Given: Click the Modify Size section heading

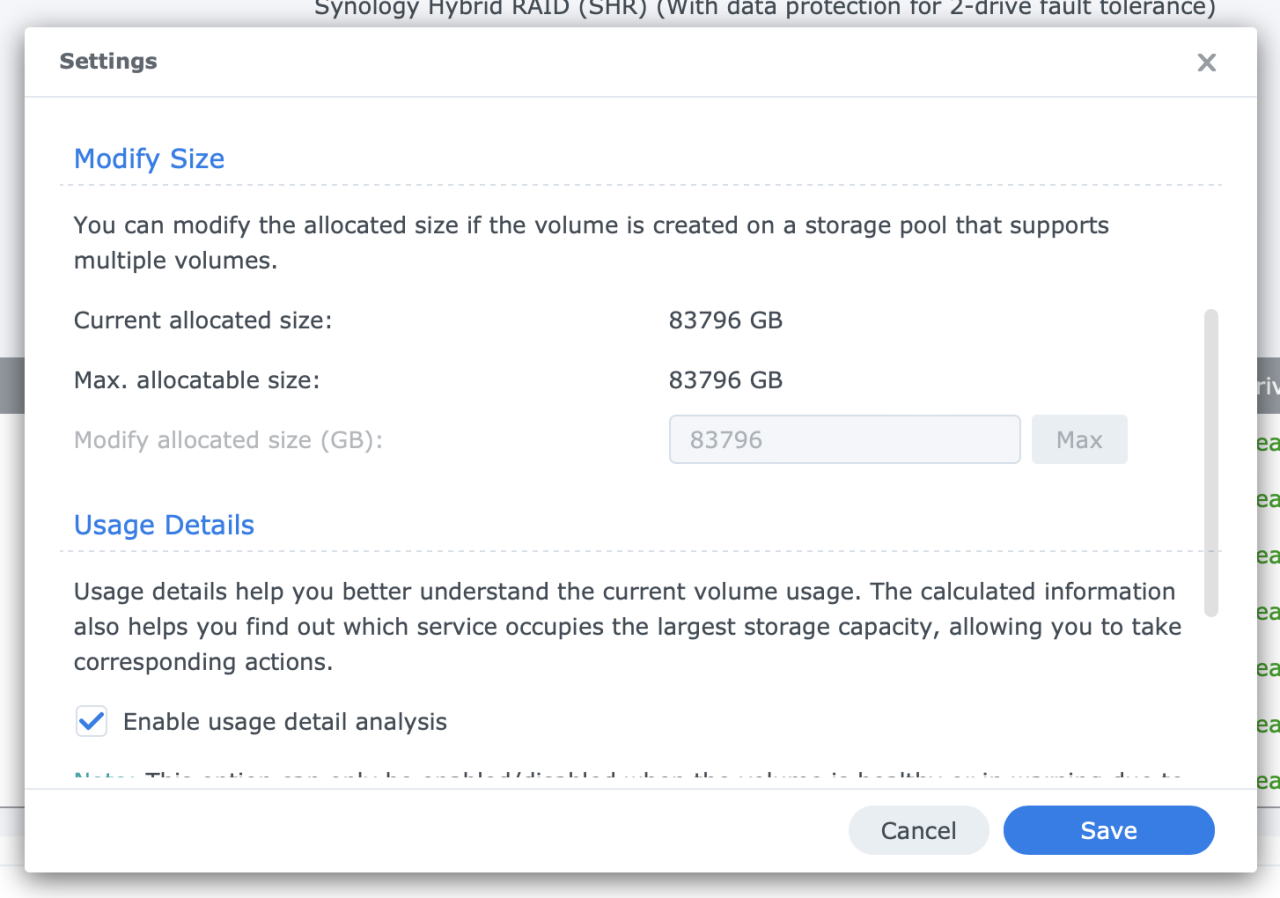Looking at the screenshot, I should (x=148, y=158).
